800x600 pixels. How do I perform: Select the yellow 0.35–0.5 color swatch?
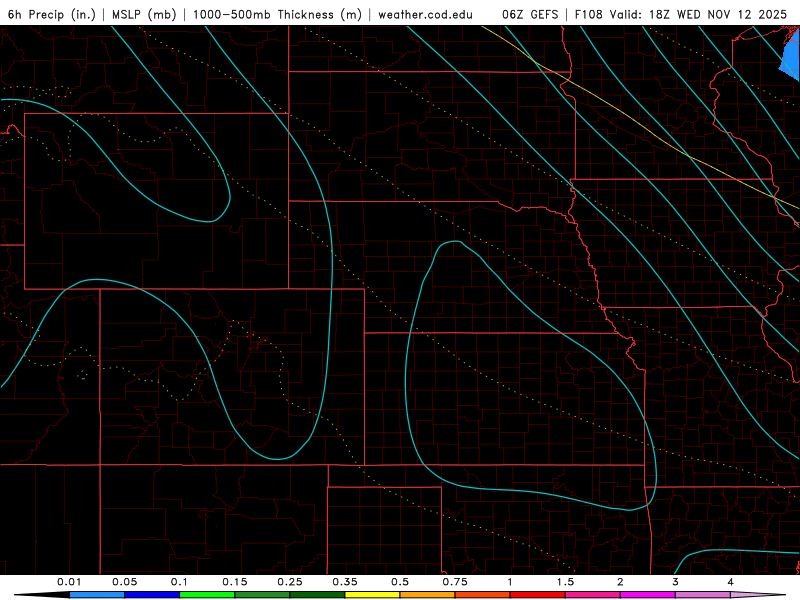(x=372, y=595)
